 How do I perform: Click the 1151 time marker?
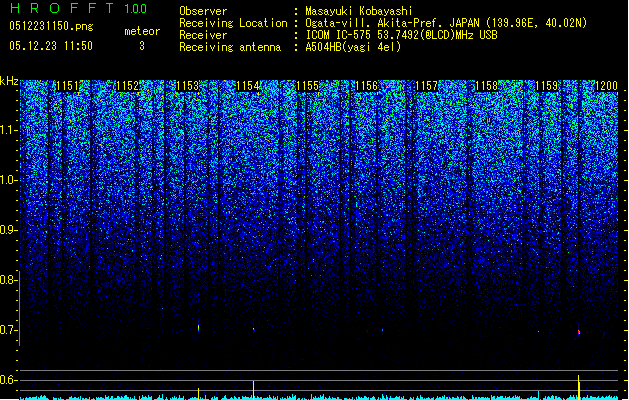pyautogui.click(x=67, y=86)
